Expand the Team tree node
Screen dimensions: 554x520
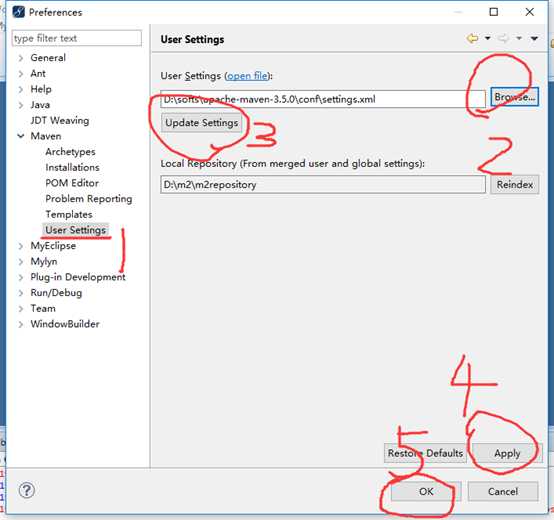coord(20,308)
